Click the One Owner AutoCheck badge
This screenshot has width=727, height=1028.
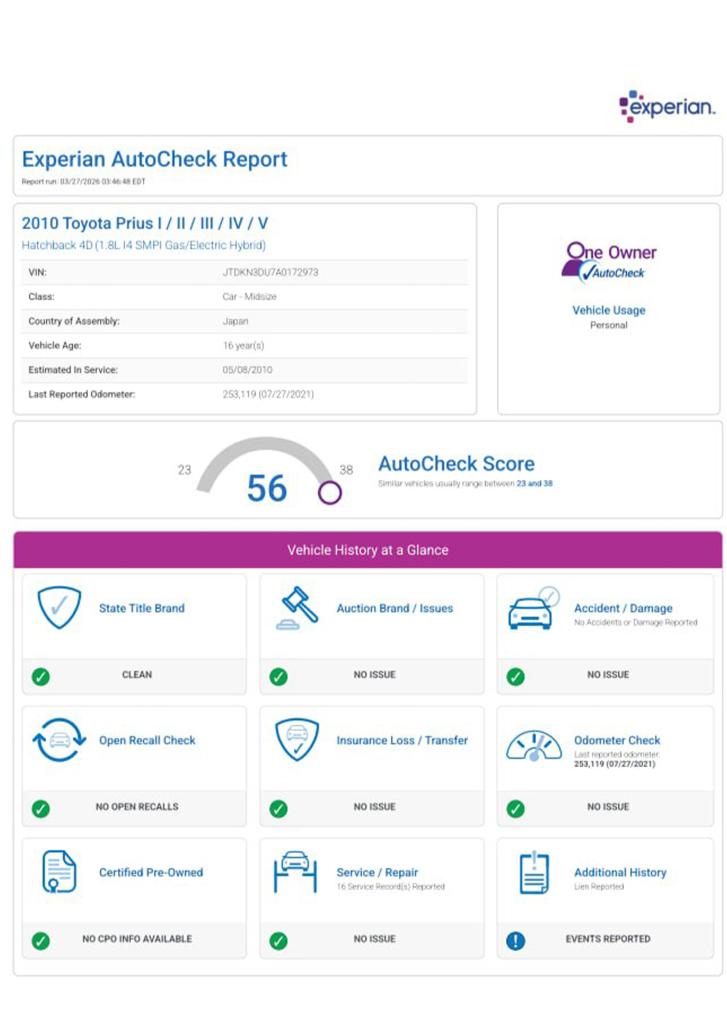[608, 261]
